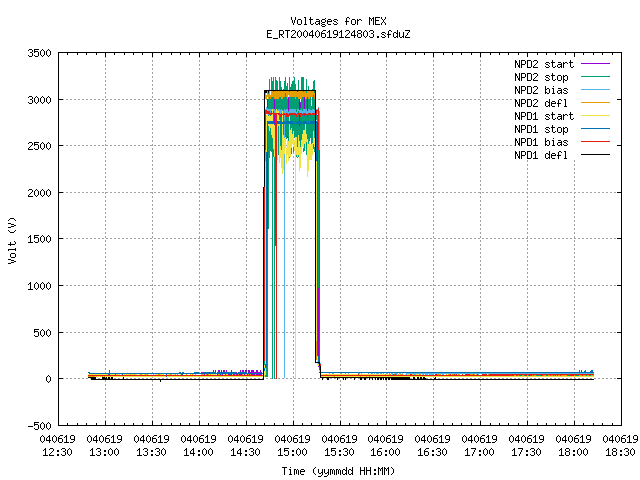640x480 pixels.
Task: Click the NPD1 stop legend label
Action: click(x=541, y=129)
